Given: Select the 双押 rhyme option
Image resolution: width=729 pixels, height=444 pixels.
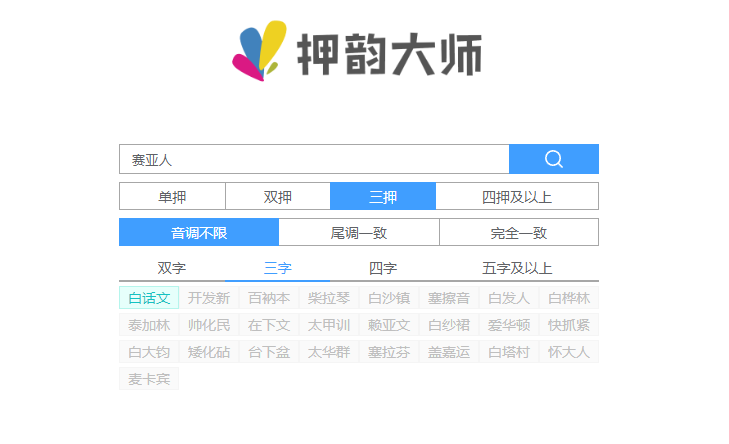Looking at the screenshot, I should [x=278, y=196].
